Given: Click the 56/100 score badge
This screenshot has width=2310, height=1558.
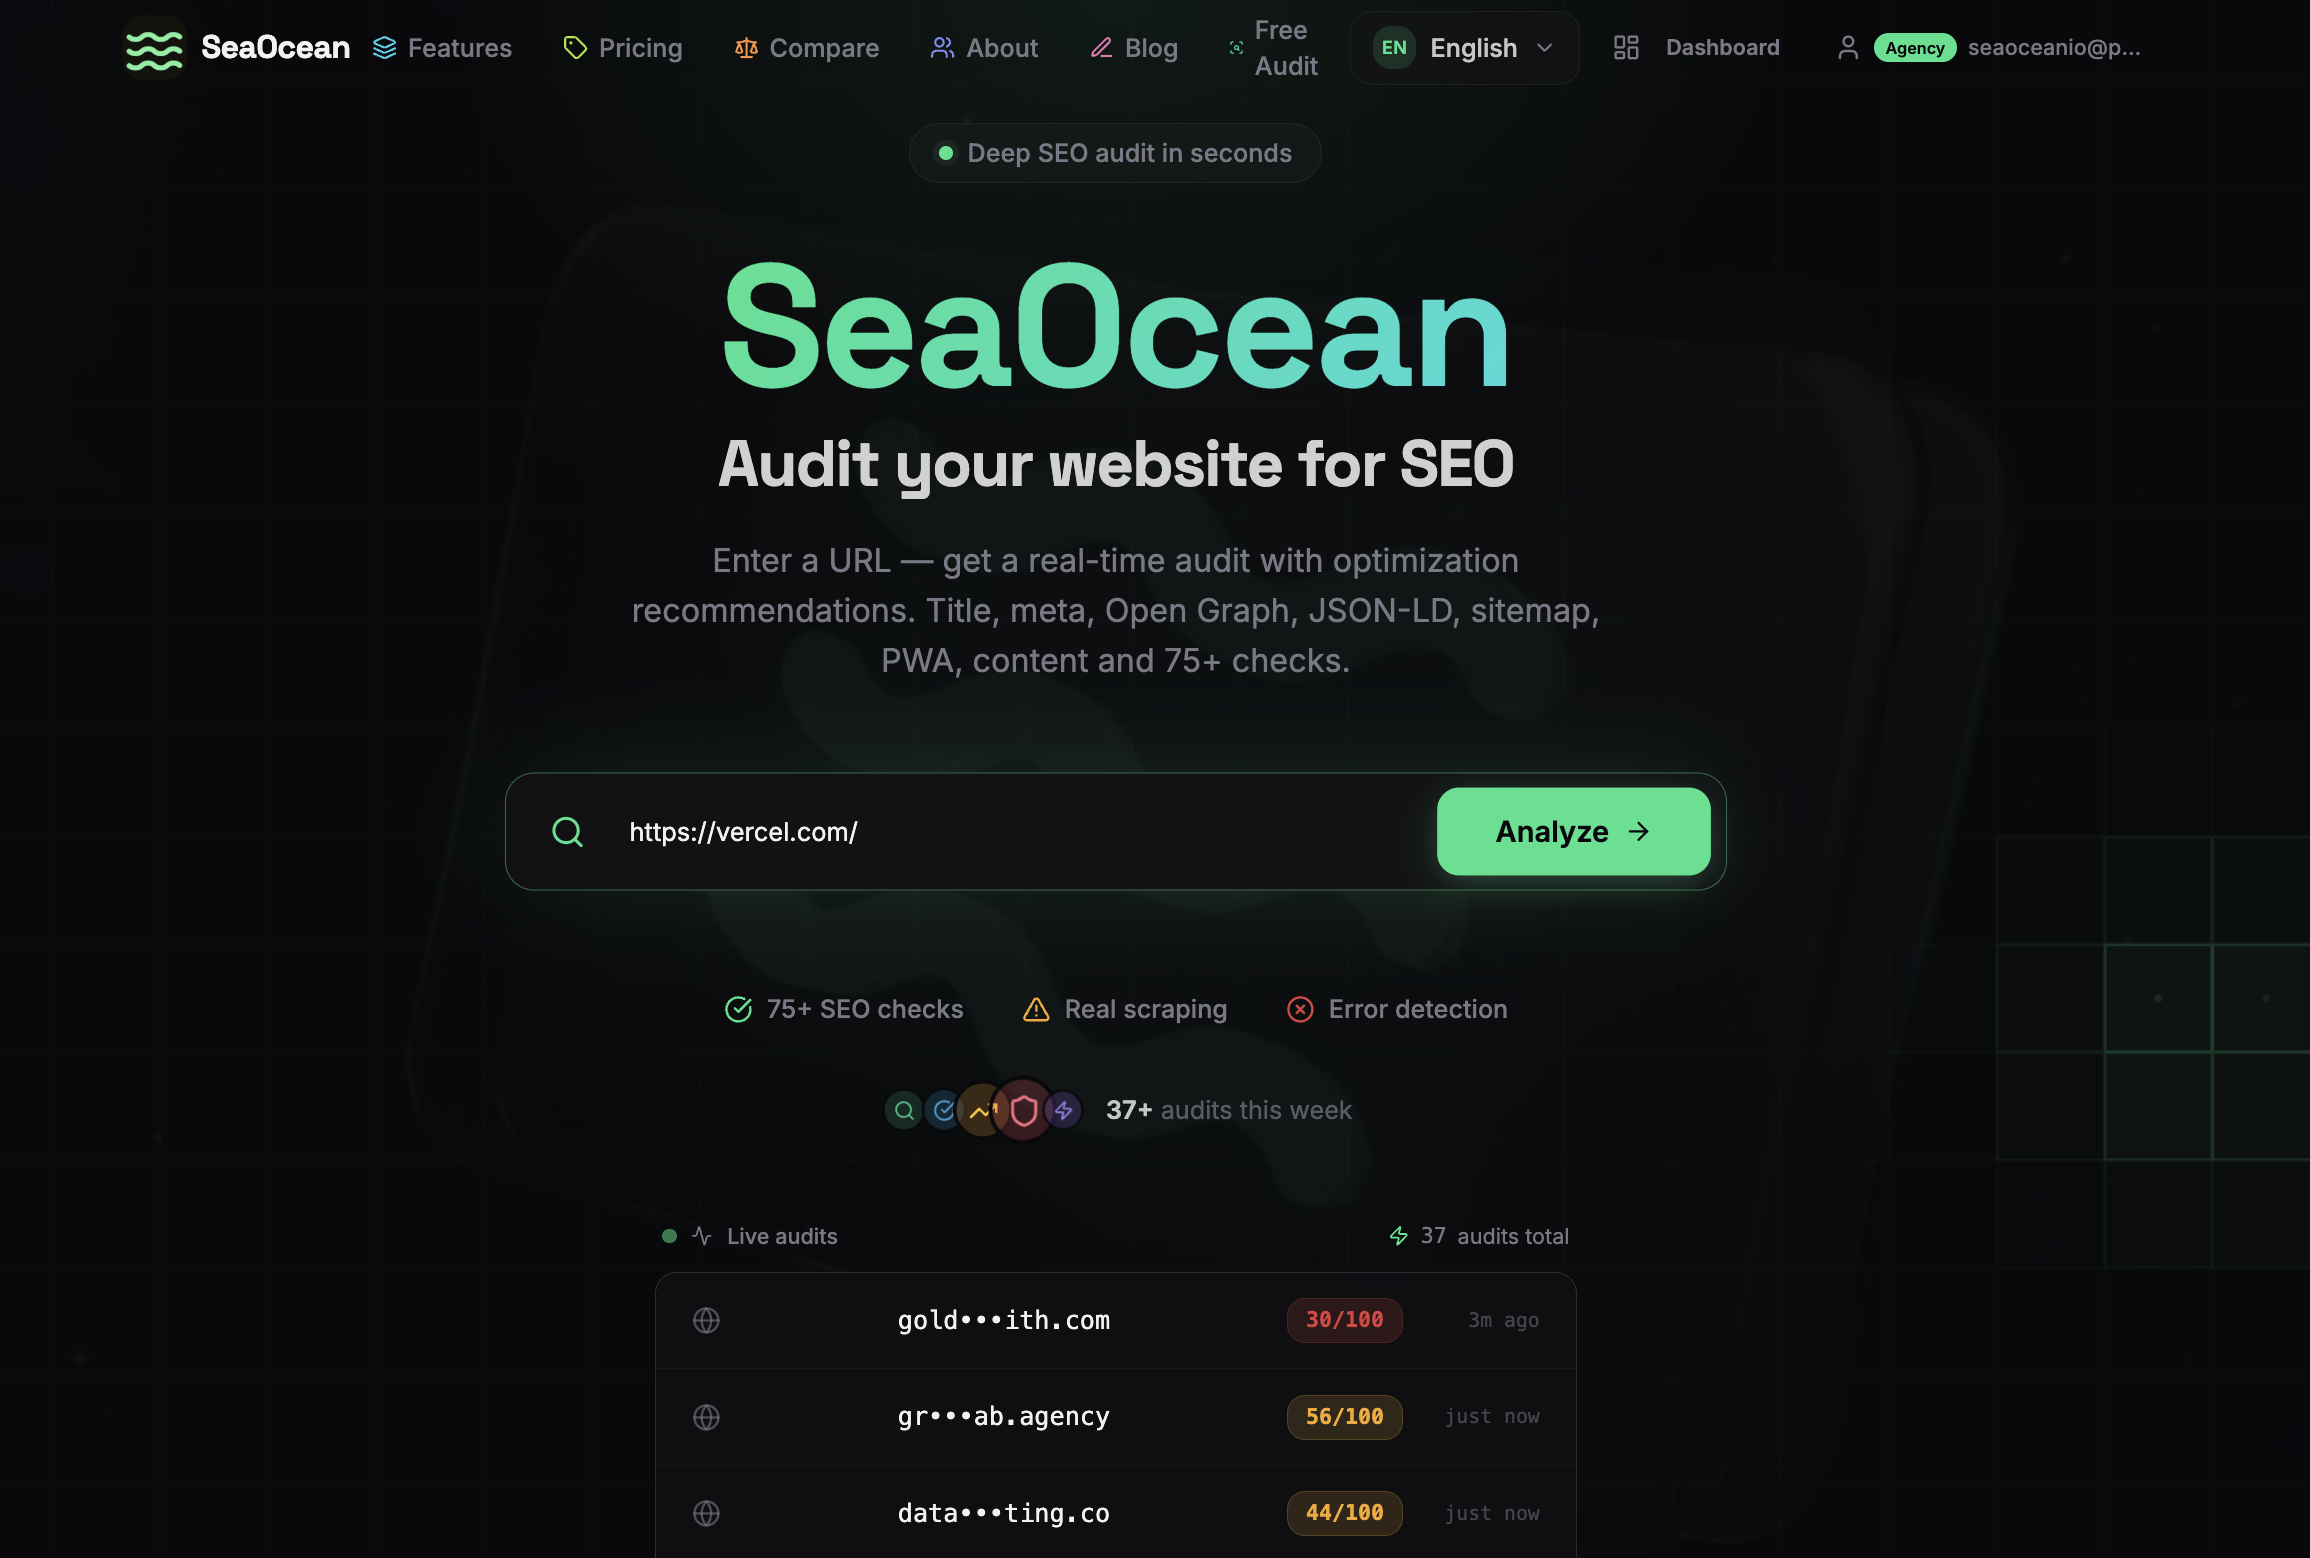Looking at the screenshot, I should point(1344,1416).
